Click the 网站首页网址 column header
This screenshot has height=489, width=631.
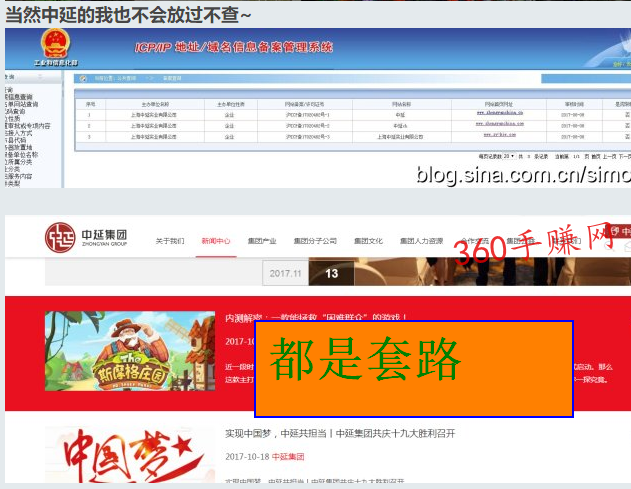pos(499,104)
